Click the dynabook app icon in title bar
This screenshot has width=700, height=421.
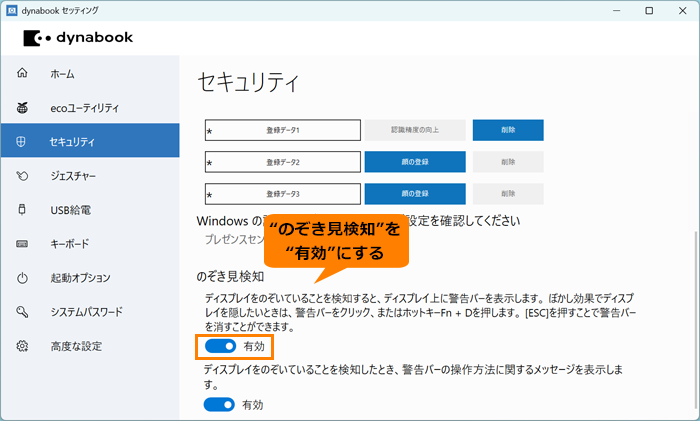[12, 11]
